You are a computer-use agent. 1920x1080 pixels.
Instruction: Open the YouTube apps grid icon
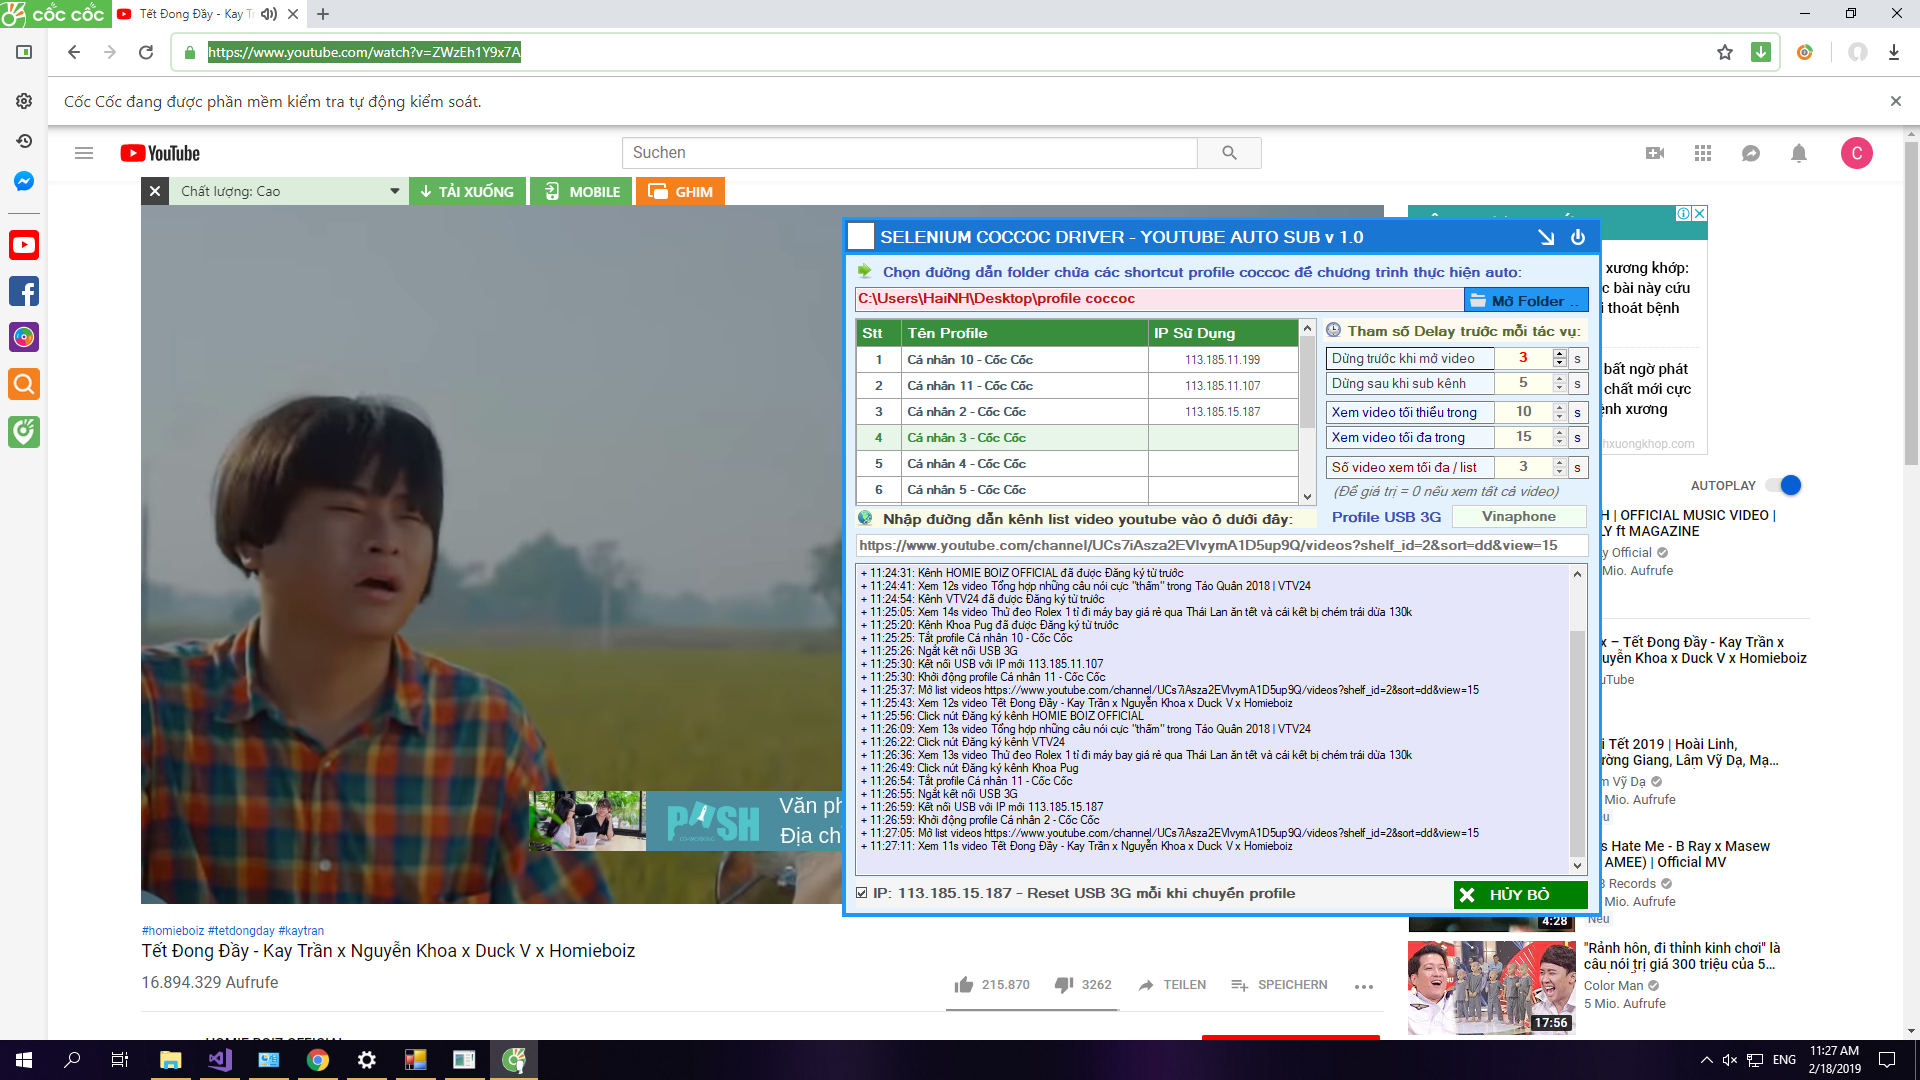tap(1703, 153)
